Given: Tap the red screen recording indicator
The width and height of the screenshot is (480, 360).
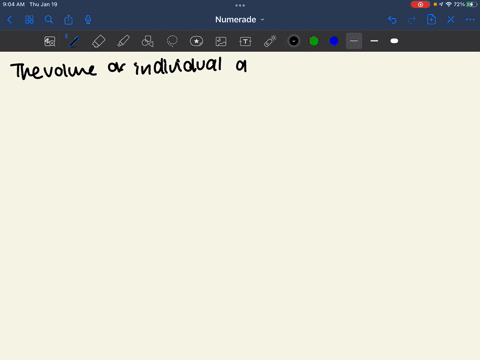Looking at the screenshot, I should click(x=420, y=4).
